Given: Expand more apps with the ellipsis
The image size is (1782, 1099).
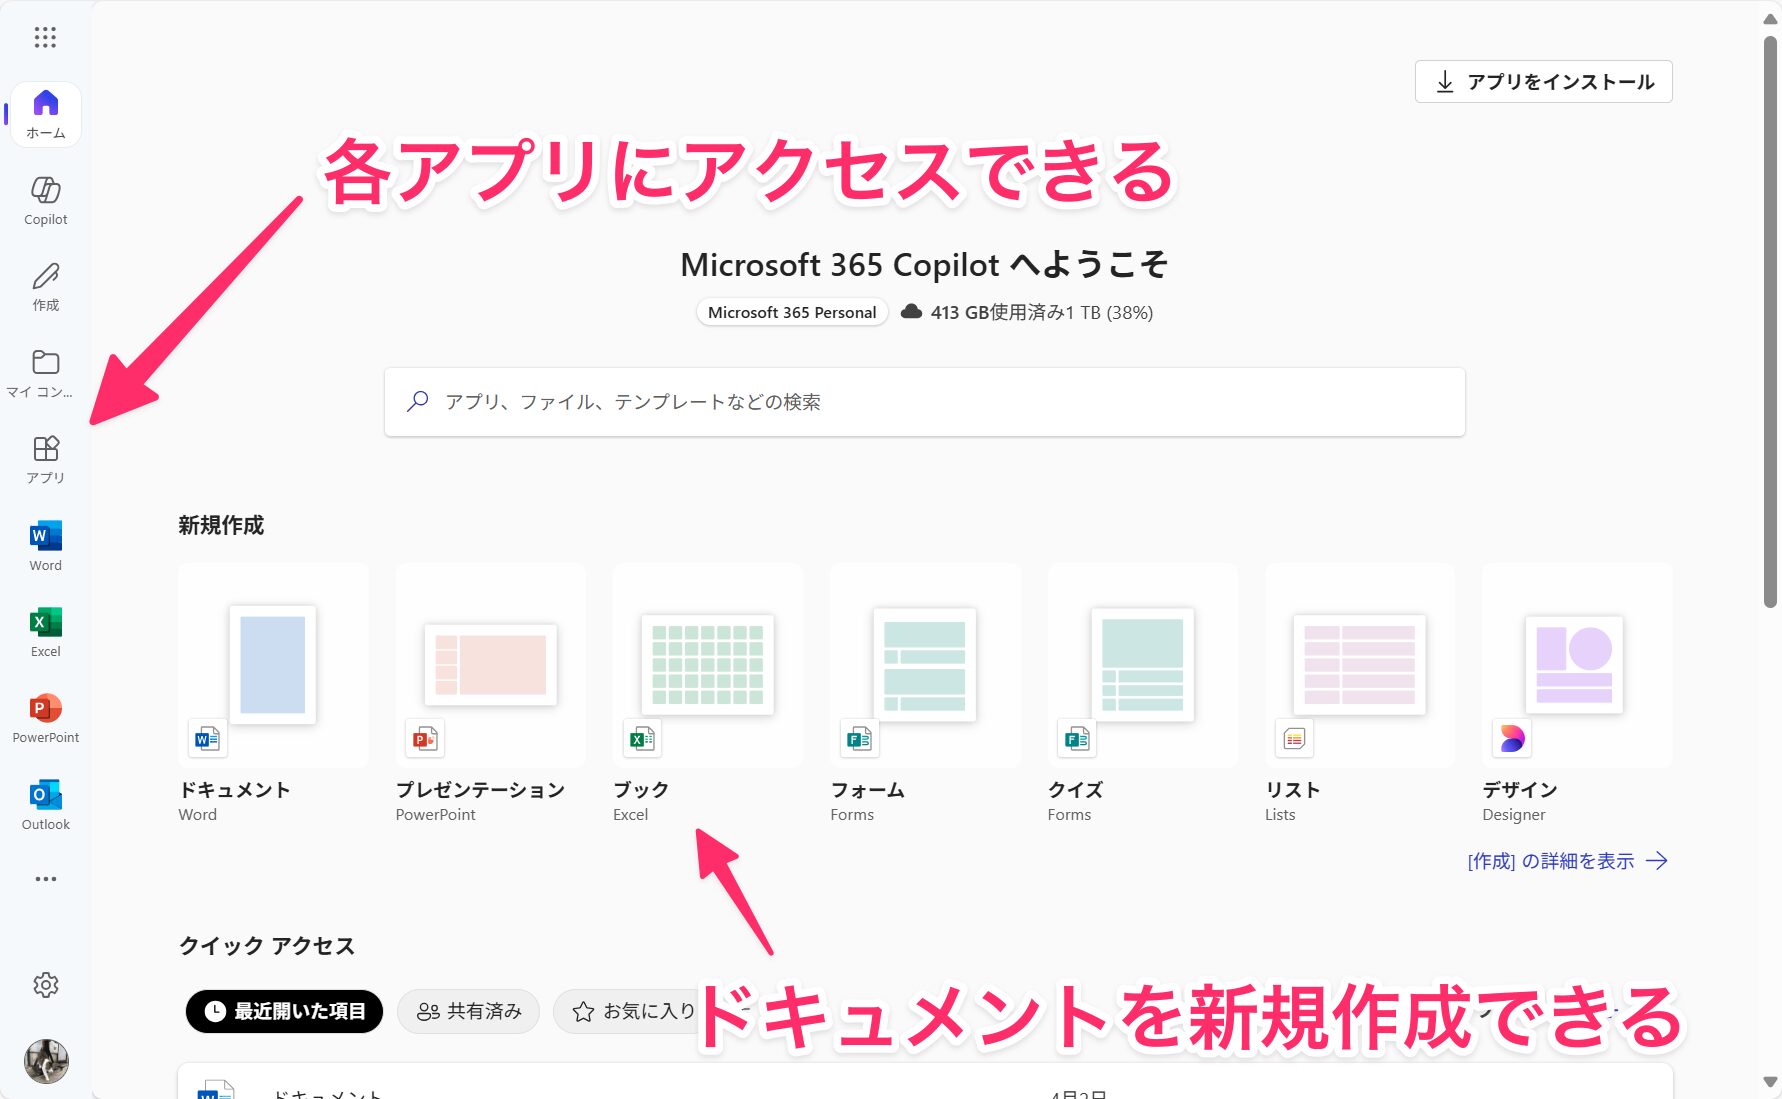Looking at the screenshot, I should point(44,878).
